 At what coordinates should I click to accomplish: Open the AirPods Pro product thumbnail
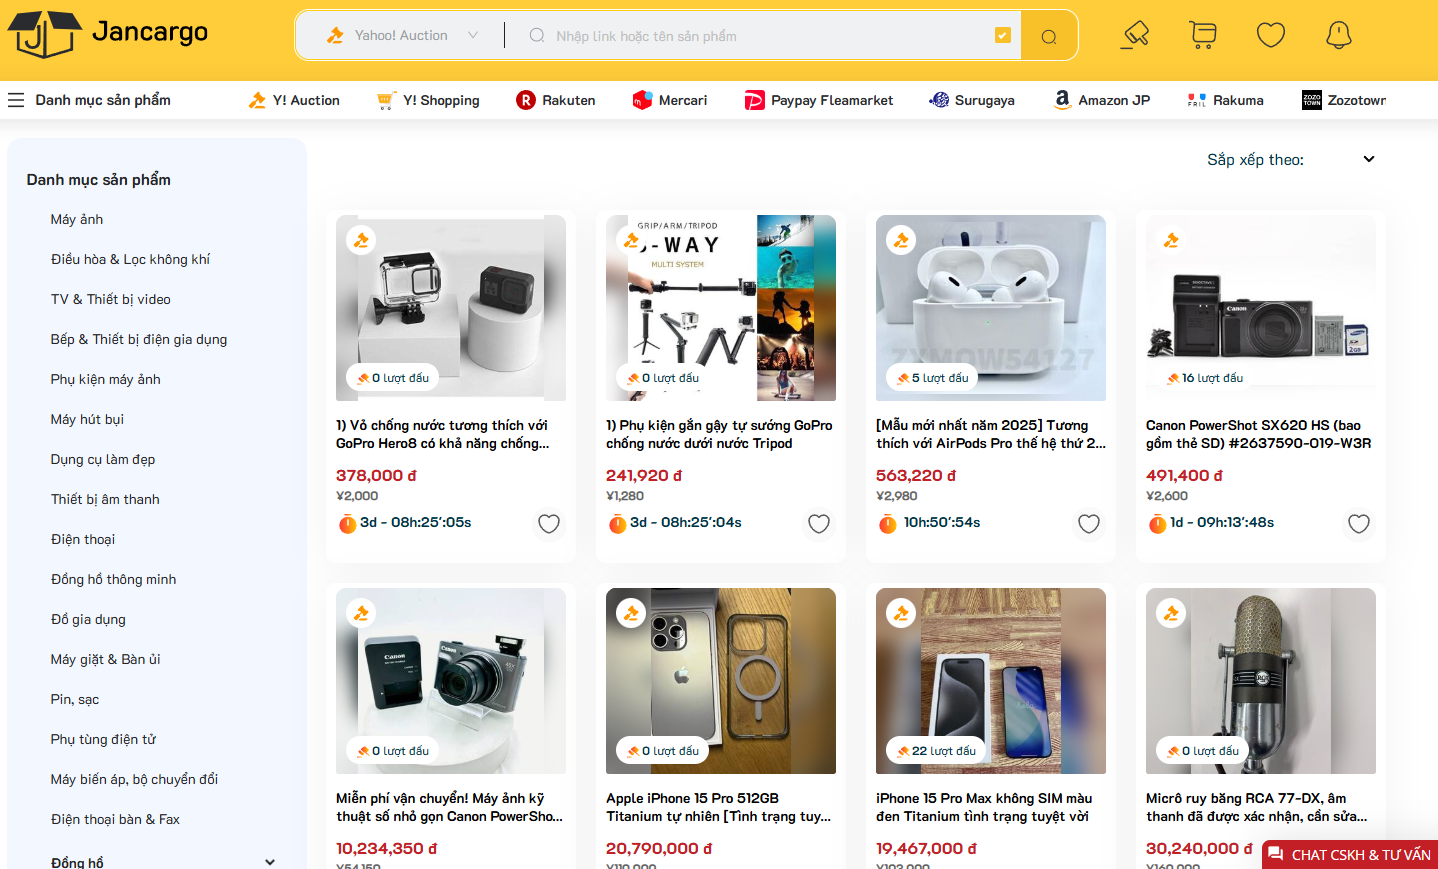[x=990, y=307]
